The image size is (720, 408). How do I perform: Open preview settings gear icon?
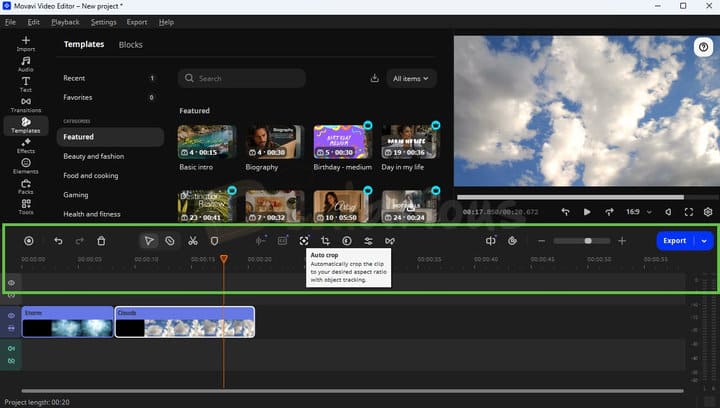708,212
